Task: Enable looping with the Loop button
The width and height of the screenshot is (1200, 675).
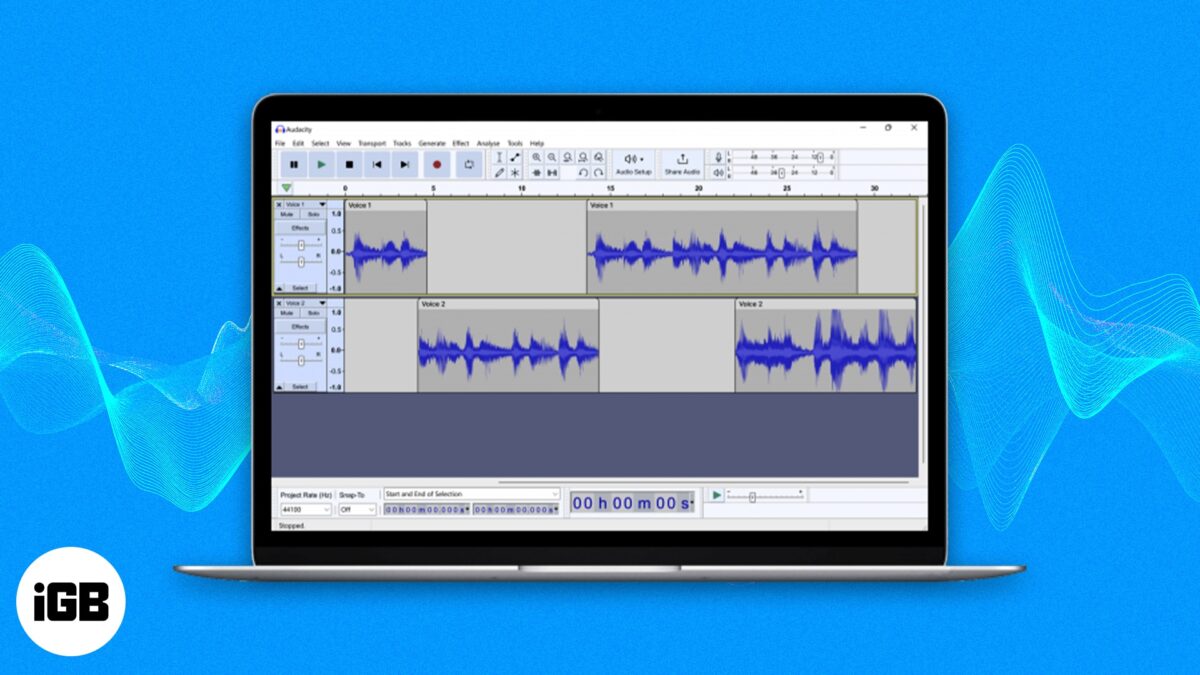Action: [470, 164]
